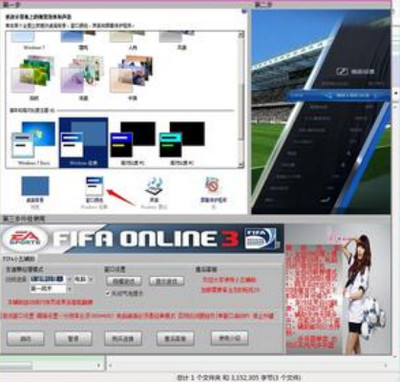Open the Screen Saver icon with red prohibition sign
The width and height of the screenshot is (400, 382).
[x=212, y=185]
